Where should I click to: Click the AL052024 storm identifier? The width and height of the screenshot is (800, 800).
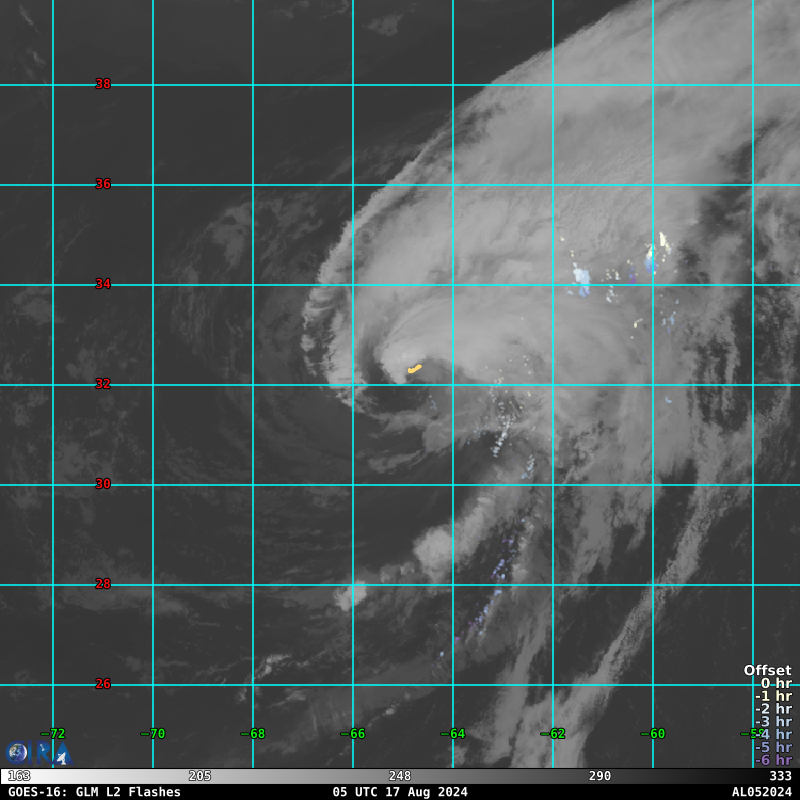pyautogui.click(x=761, y=792)
